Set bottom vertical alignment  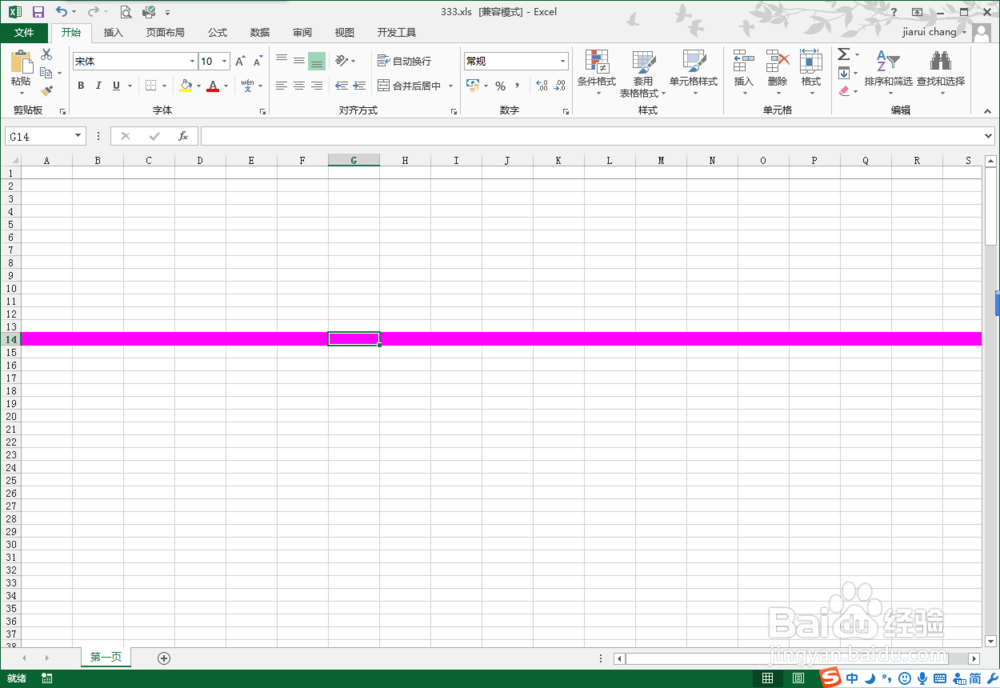point(317,61)
